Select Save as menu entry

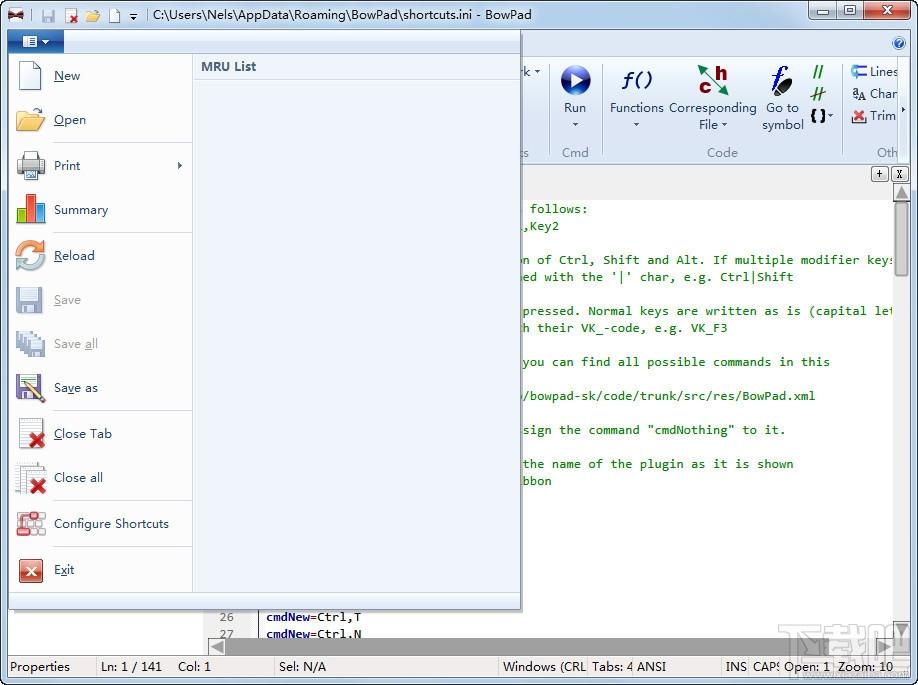(x=100, y=388)
